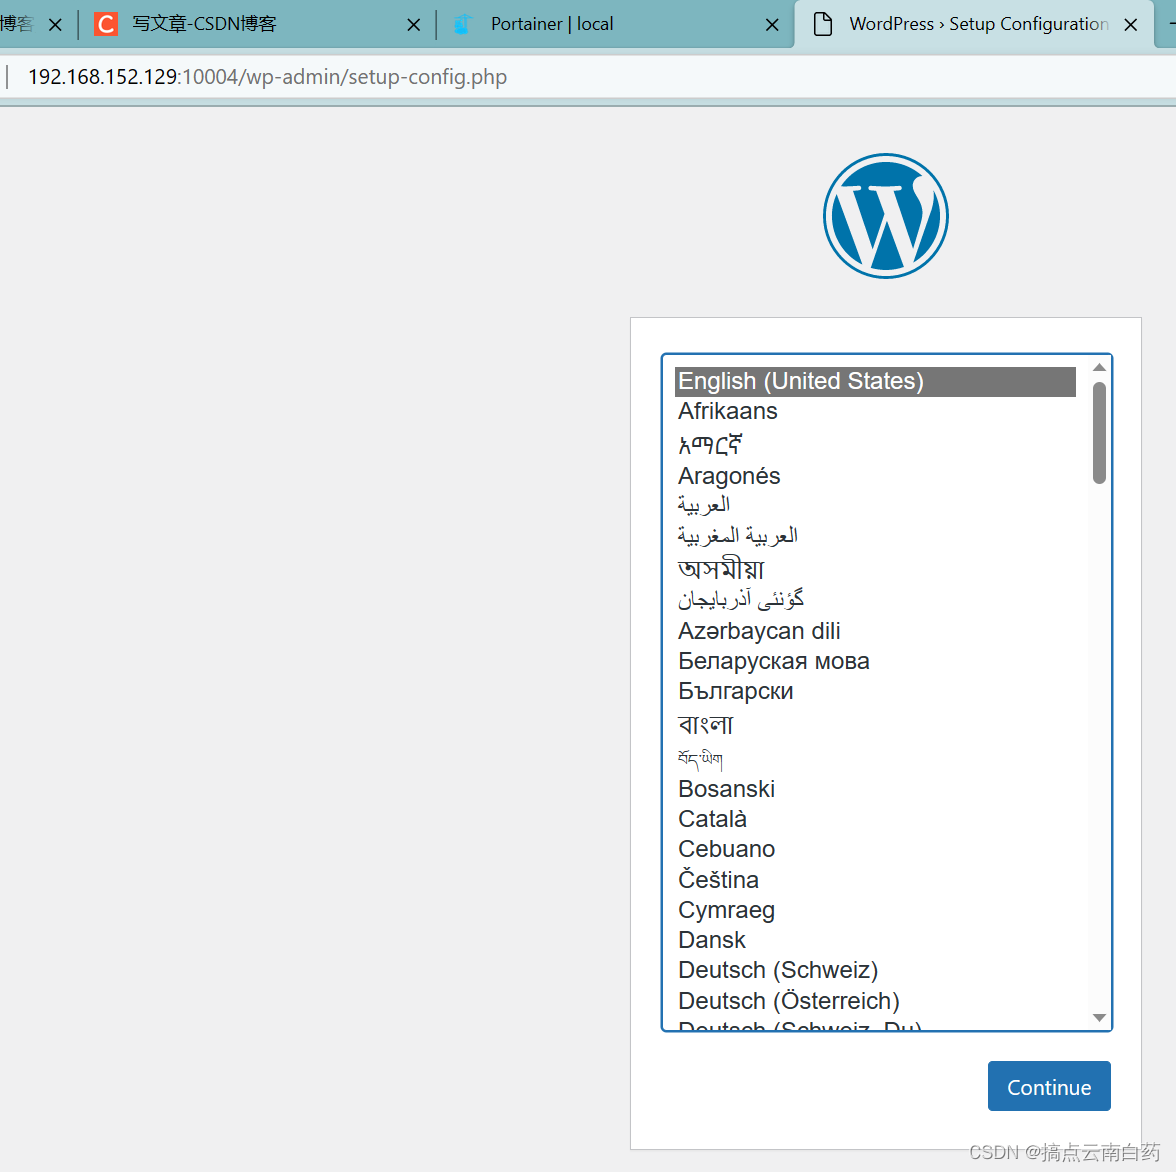Click the CSDN favicon on the tab
Image resolution: width=1176 pixels, height=1172 pixels.
(106, 24)
